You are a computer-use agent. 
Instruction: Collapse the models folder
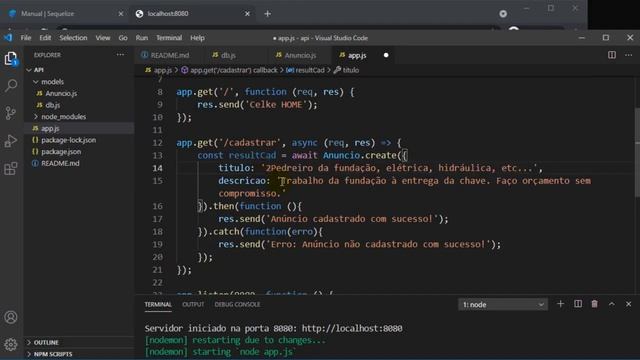[x=36, y=82]
